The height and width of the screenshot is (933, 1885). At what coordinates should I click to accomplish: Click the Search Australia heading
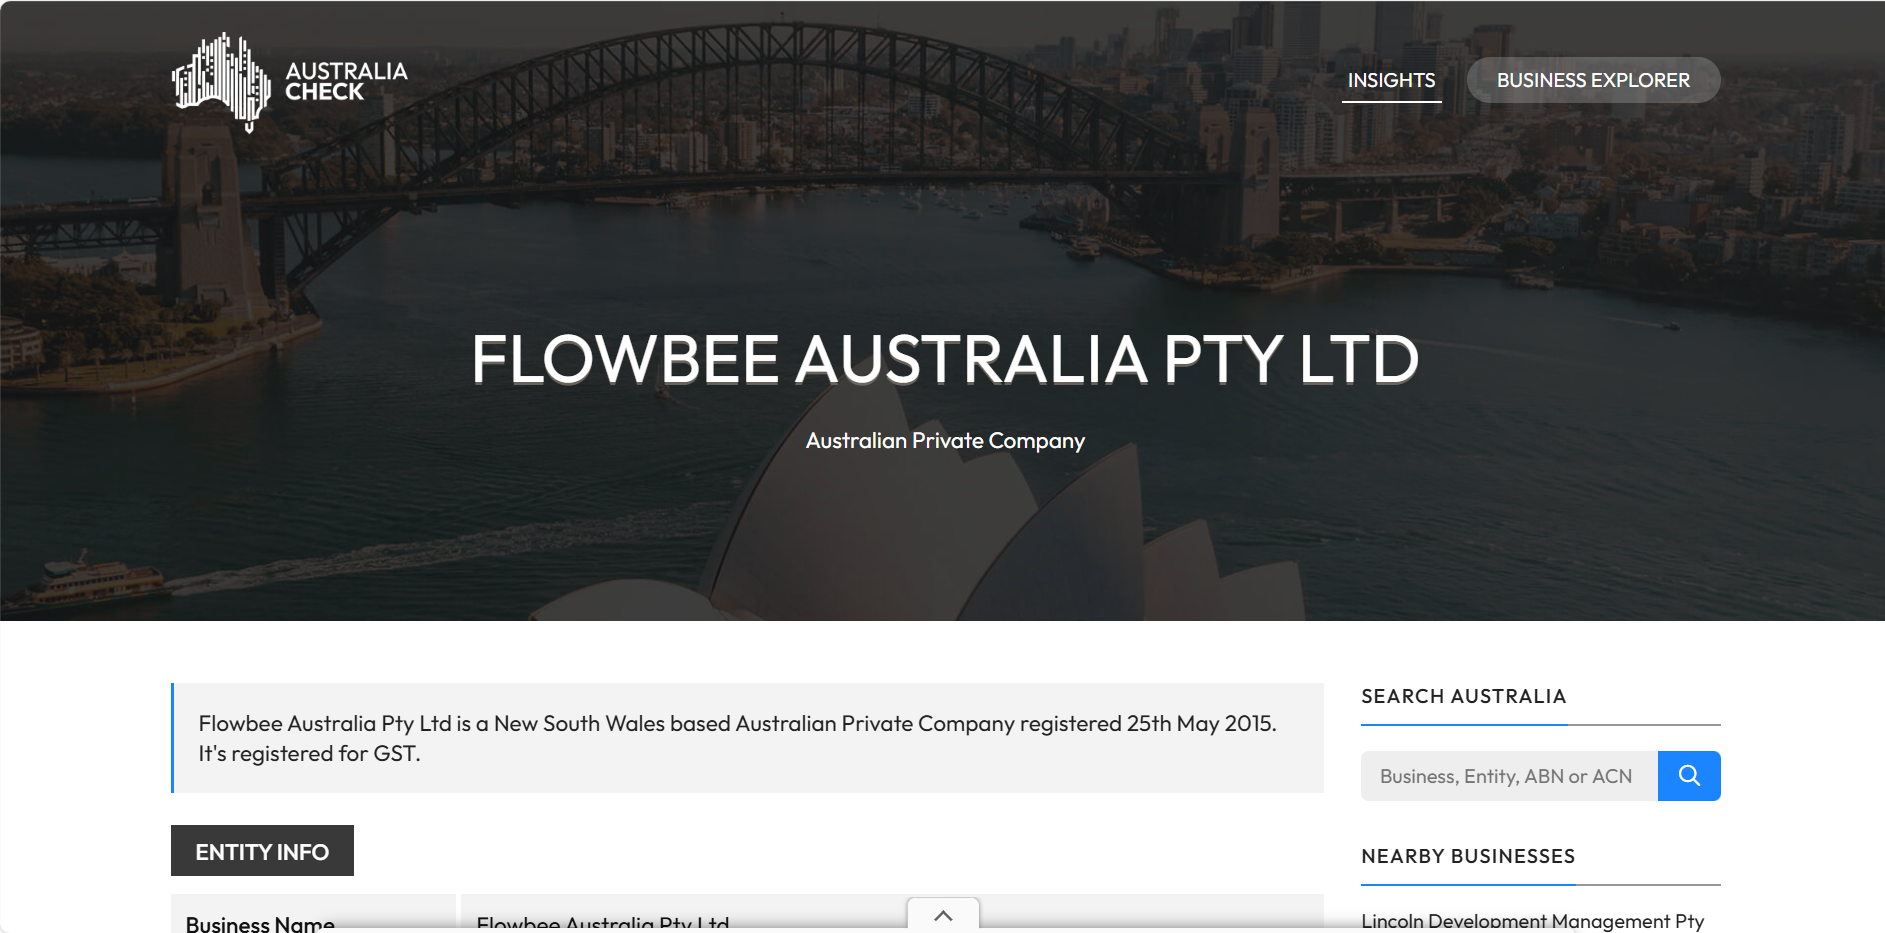click(1463, 696)
